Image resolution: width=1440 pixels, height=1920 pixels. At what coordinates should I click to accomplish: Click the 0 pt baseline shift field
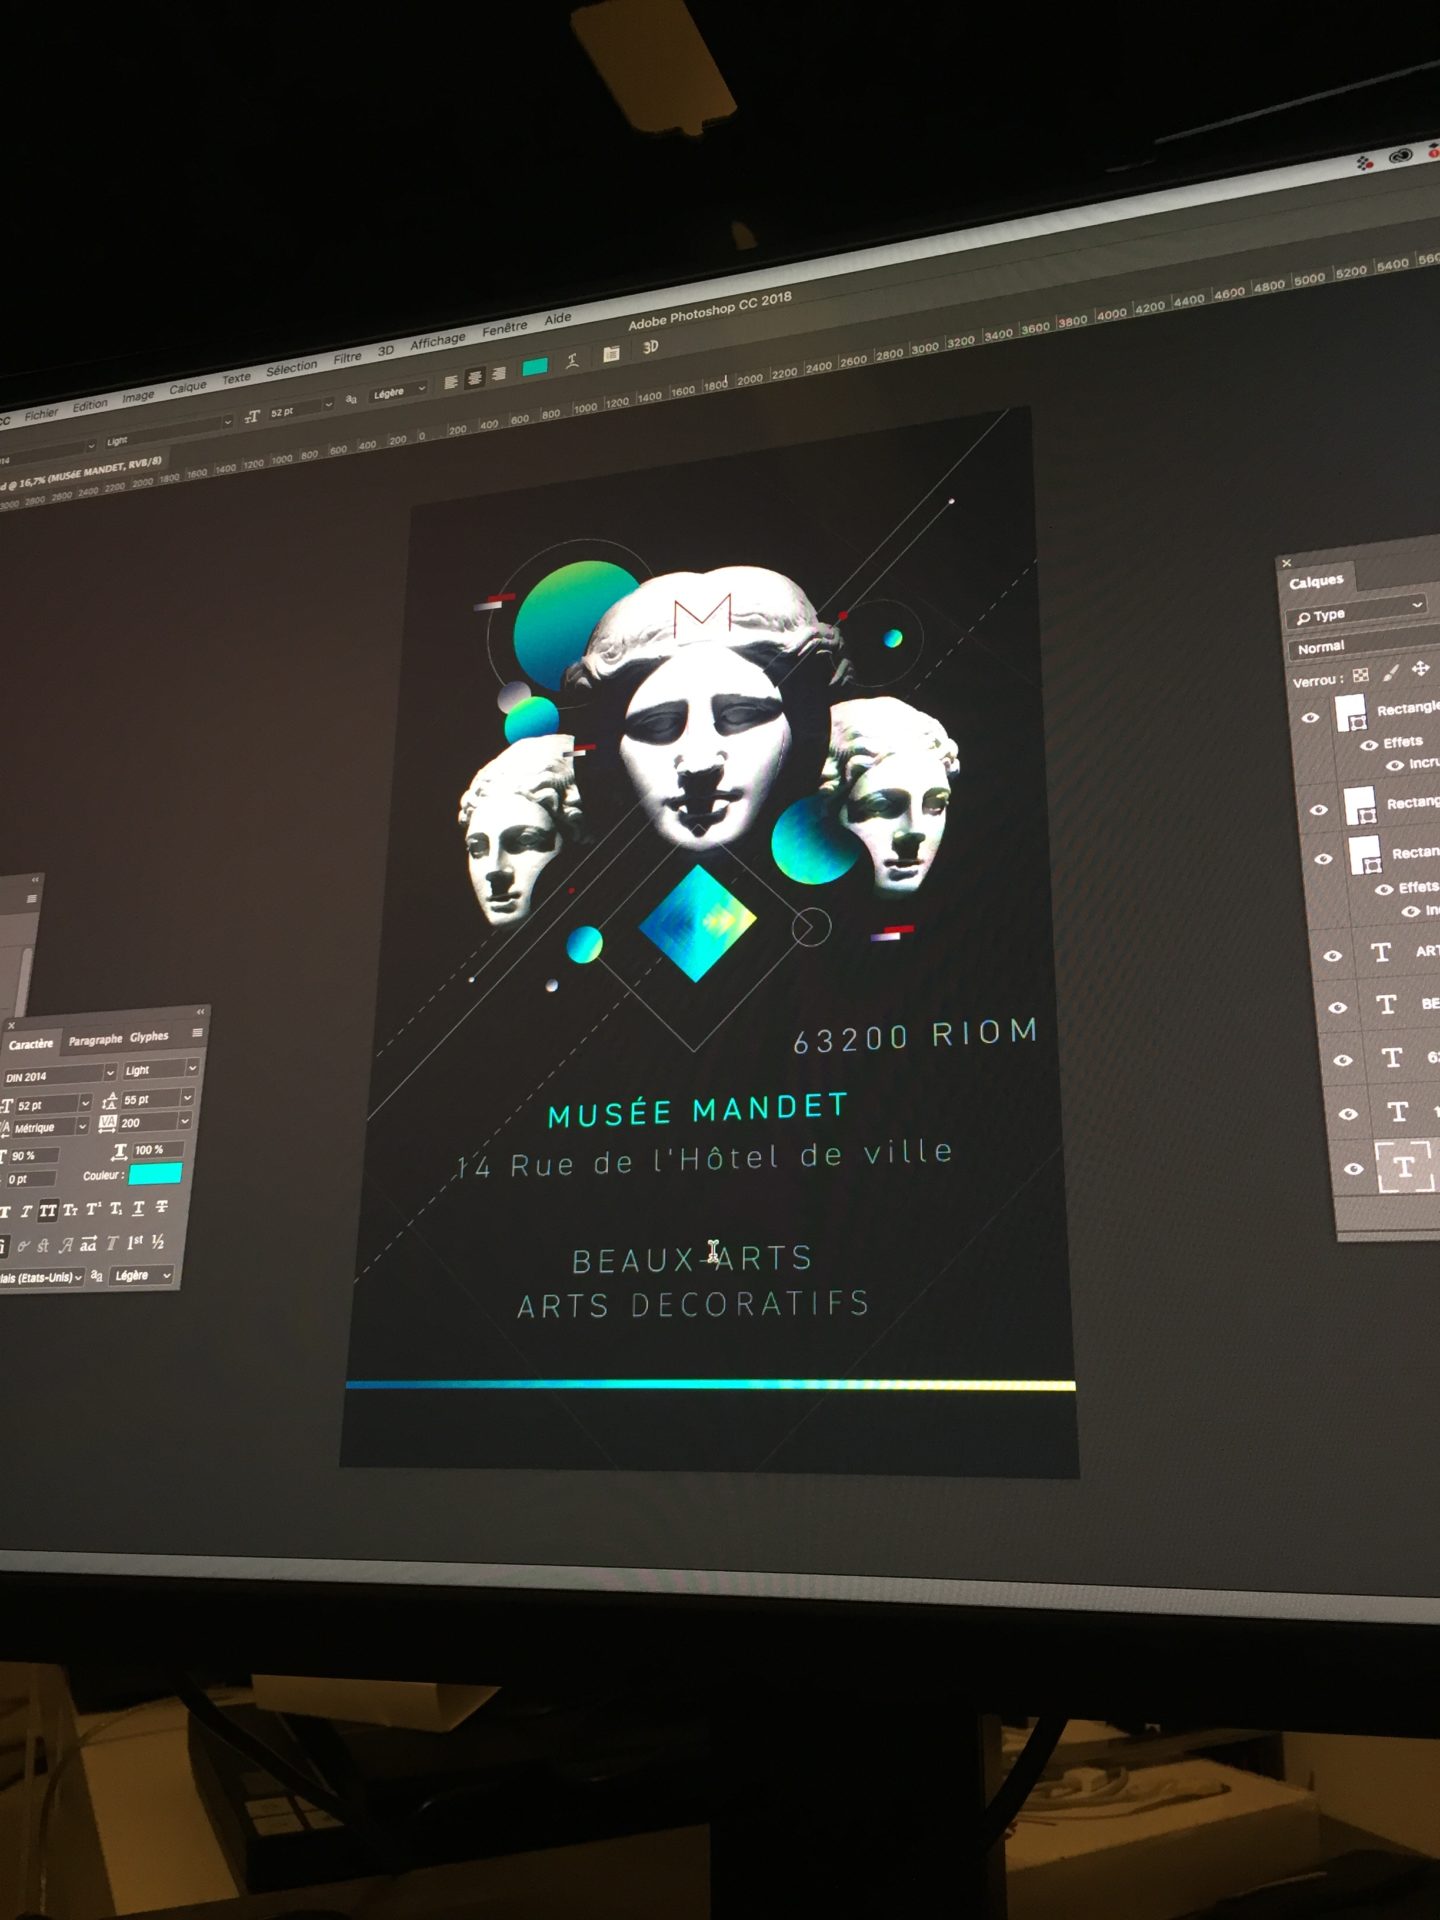click(30, 1179)
